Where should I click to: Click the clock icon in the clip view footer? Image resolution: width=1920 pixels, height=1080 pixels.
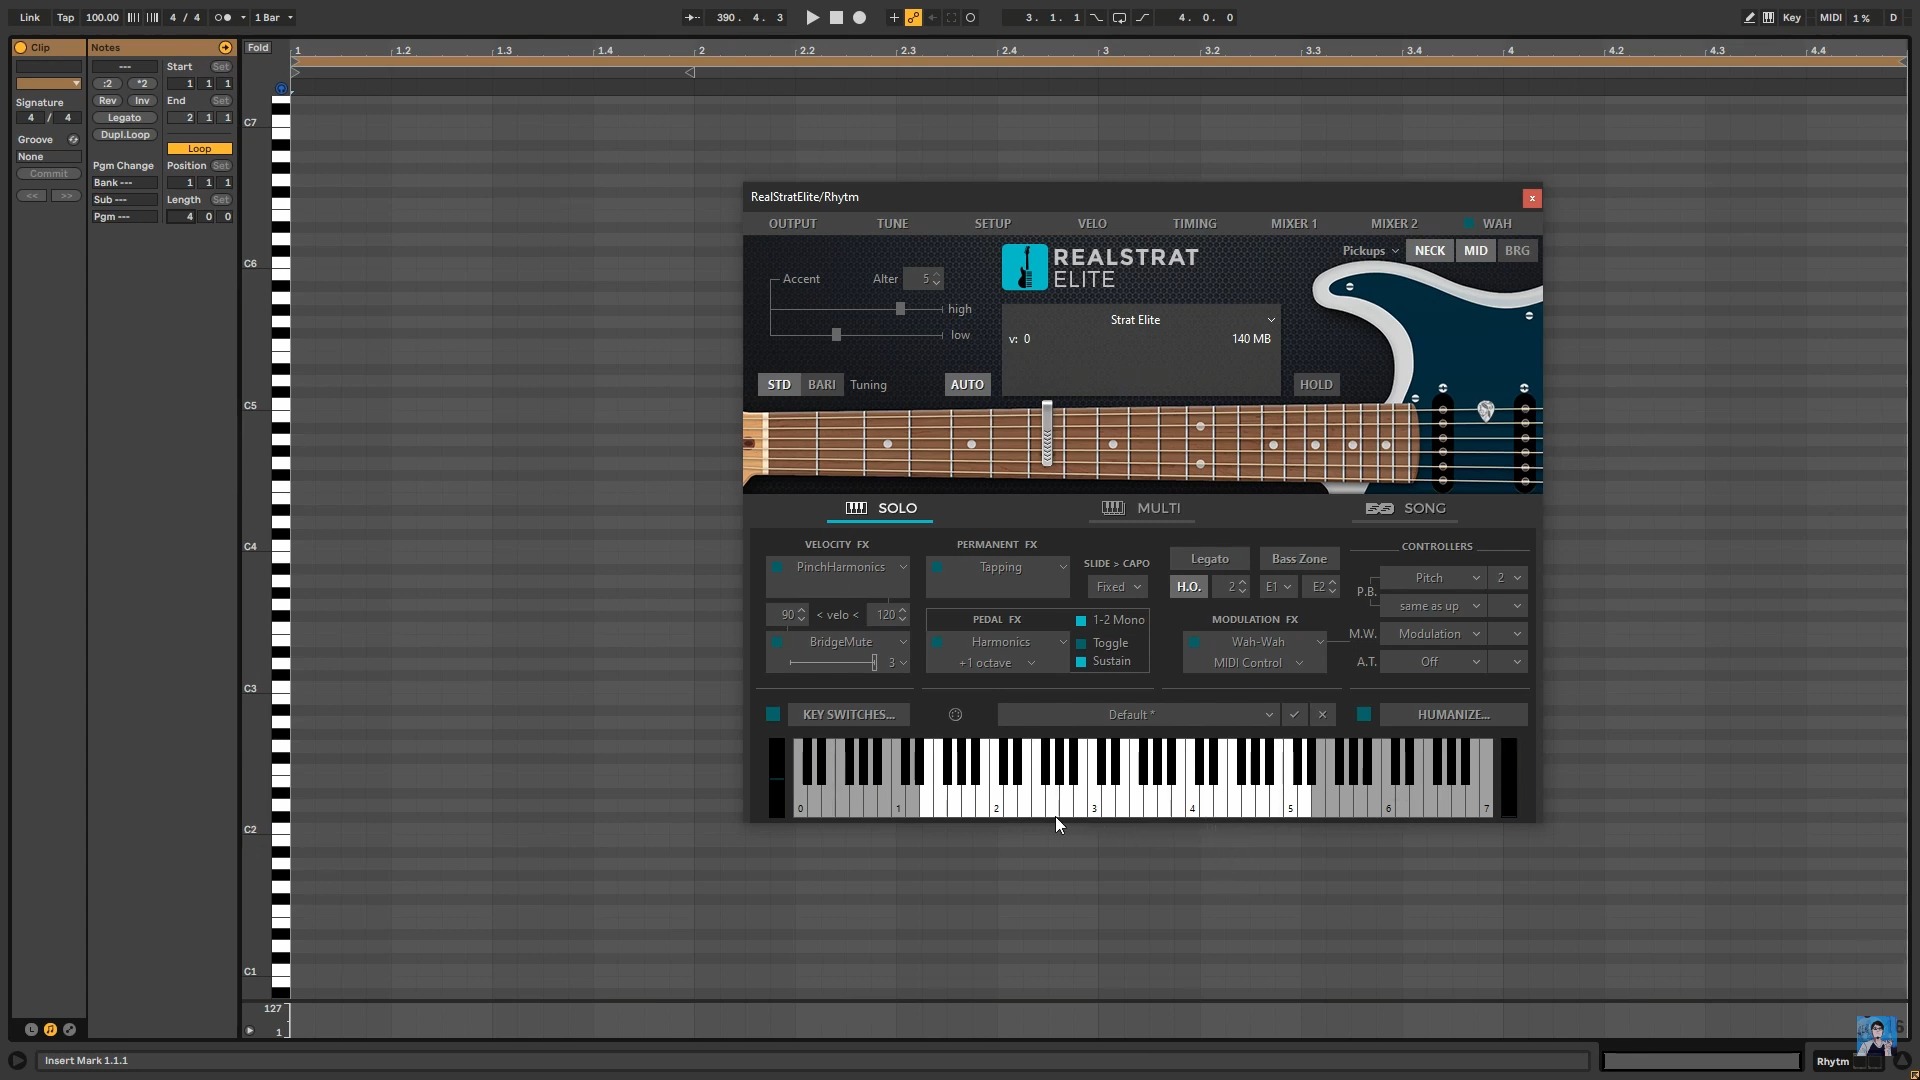[31, 1029]
